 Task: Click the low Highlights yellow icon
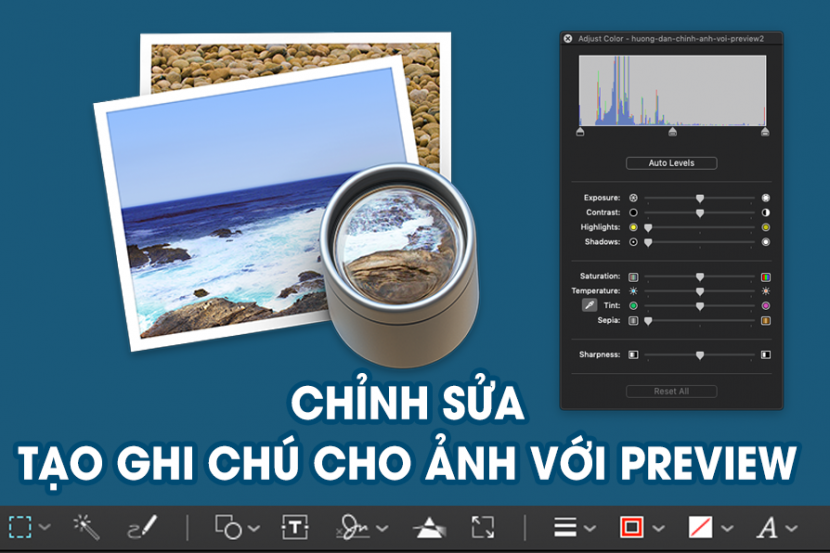tap(633, 228)
